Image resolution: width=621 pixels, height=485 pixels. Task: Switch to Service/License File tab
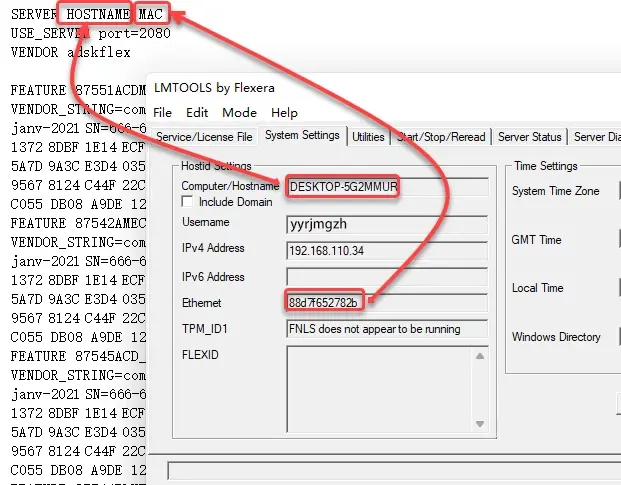pyautogui.click(x=204, y=137)
